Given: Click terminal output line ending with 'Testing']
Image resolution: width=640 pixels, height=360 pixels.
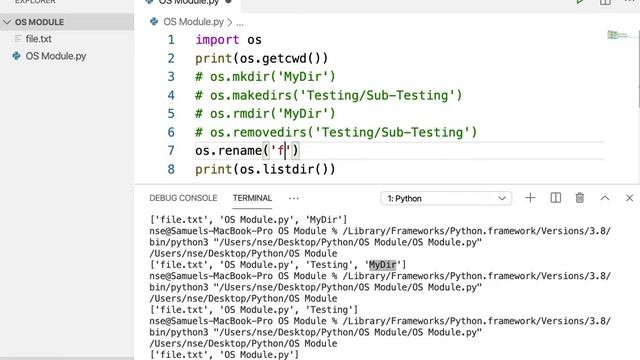Looking at the screenshot, I should 253,310.
